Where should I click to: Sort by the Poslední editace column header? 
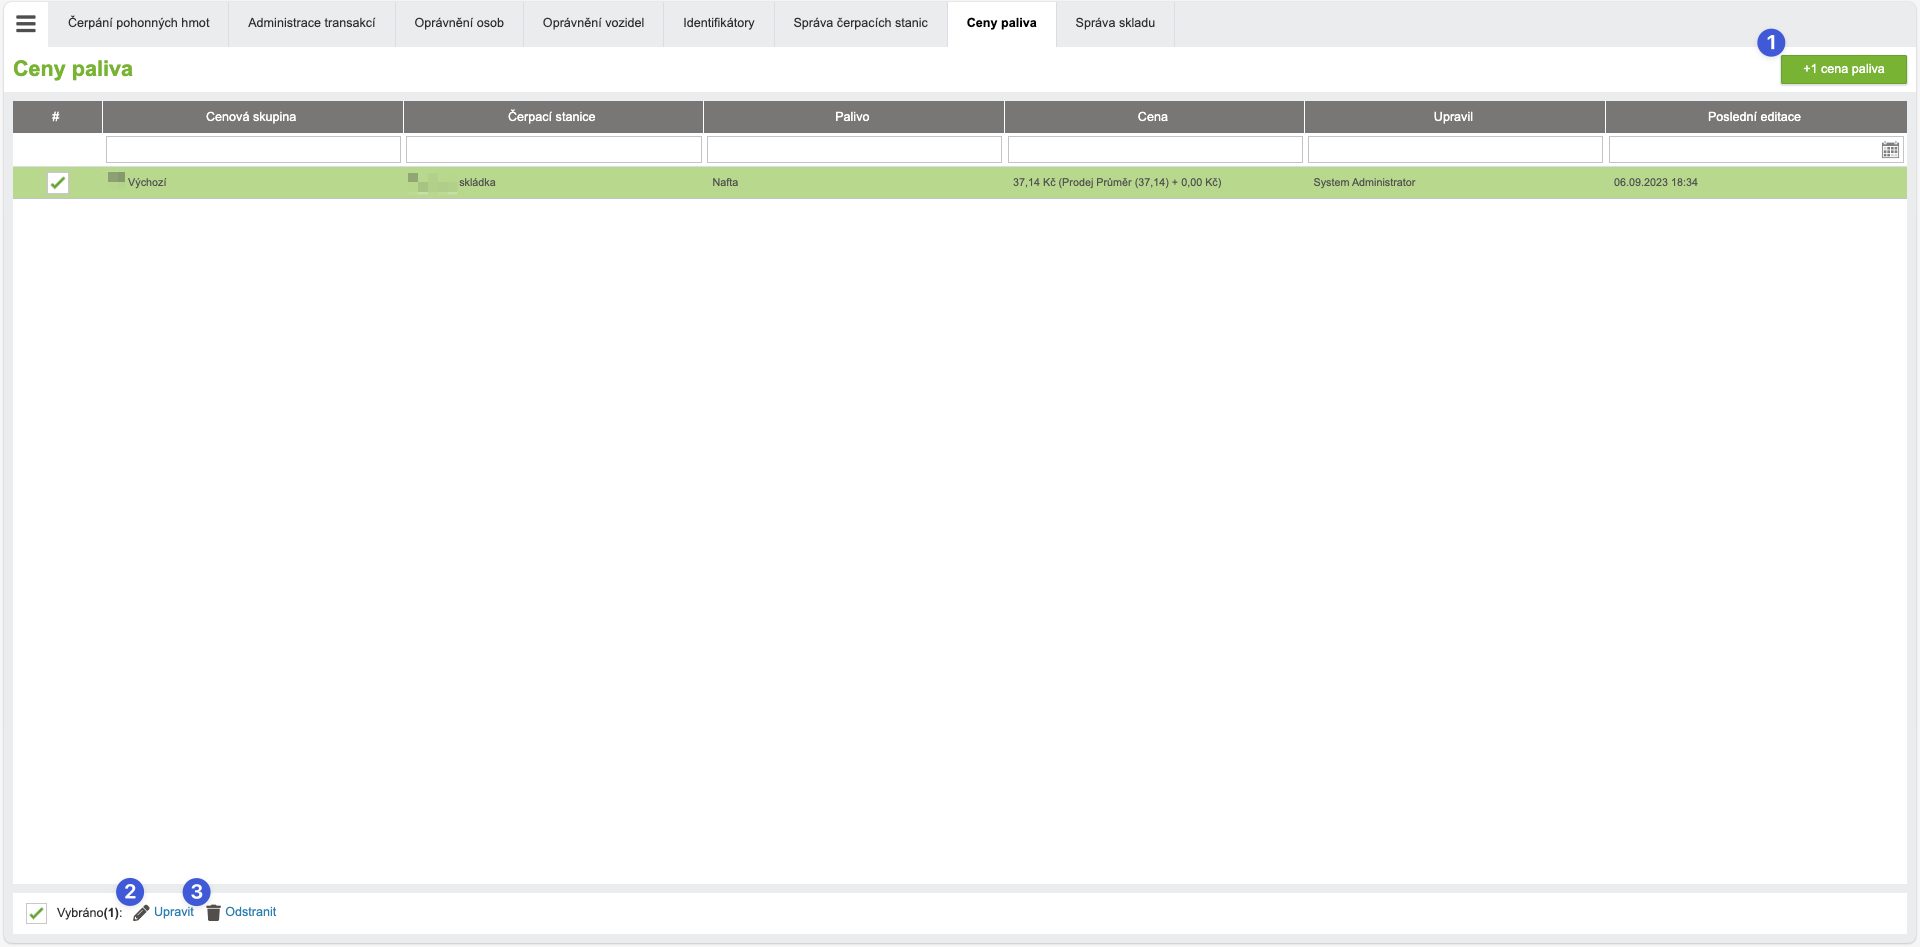1755,117
